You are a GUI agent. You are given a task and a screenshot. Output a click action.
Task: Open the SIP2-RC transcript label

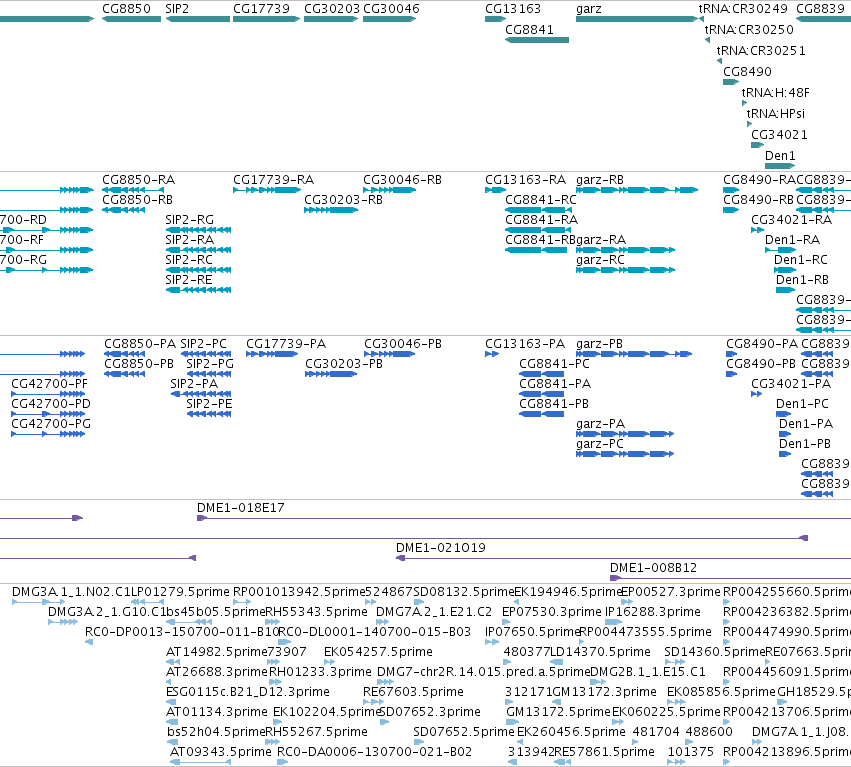(x=189, y=259)
